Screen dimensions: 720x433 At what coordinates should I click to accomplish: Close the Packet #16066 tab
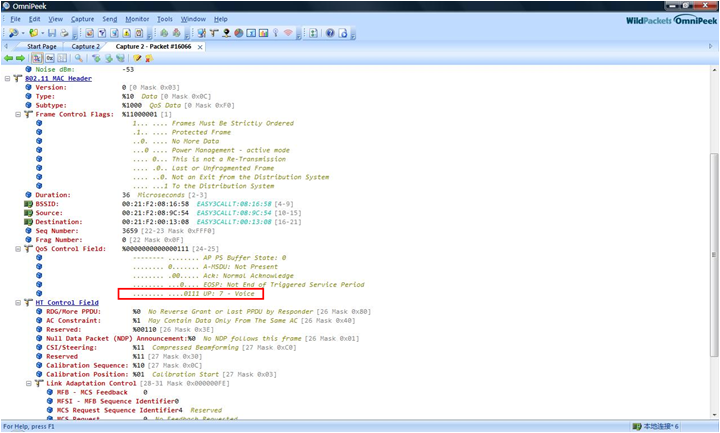(200, 47)
